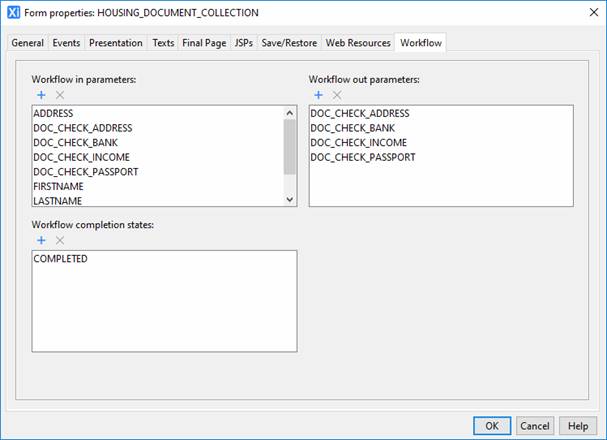Add a workflow completion state
607x440 pixels.
41,240
